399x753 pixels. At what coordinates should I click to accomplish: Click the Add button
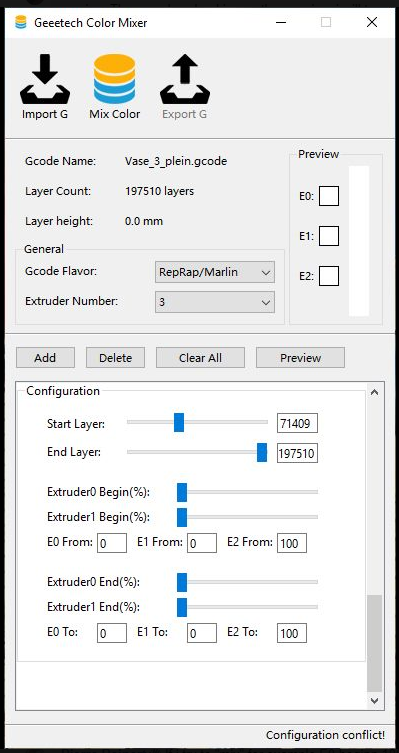pos(45,358)
